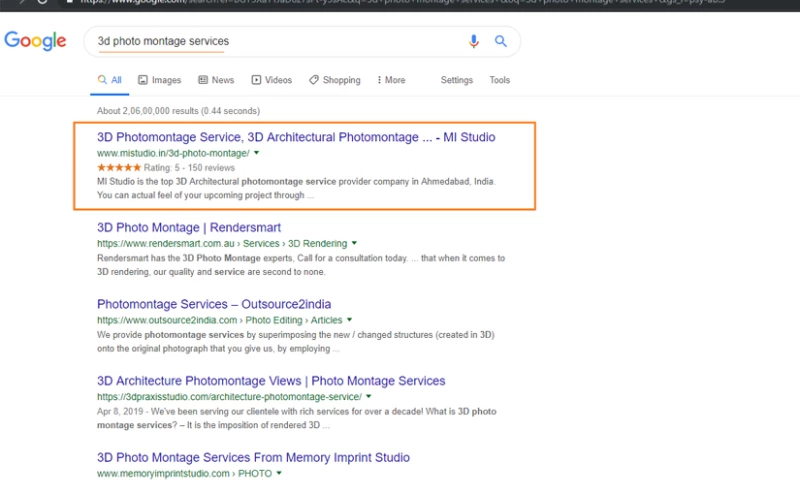Click the browser reload icon

click(42, 2)
